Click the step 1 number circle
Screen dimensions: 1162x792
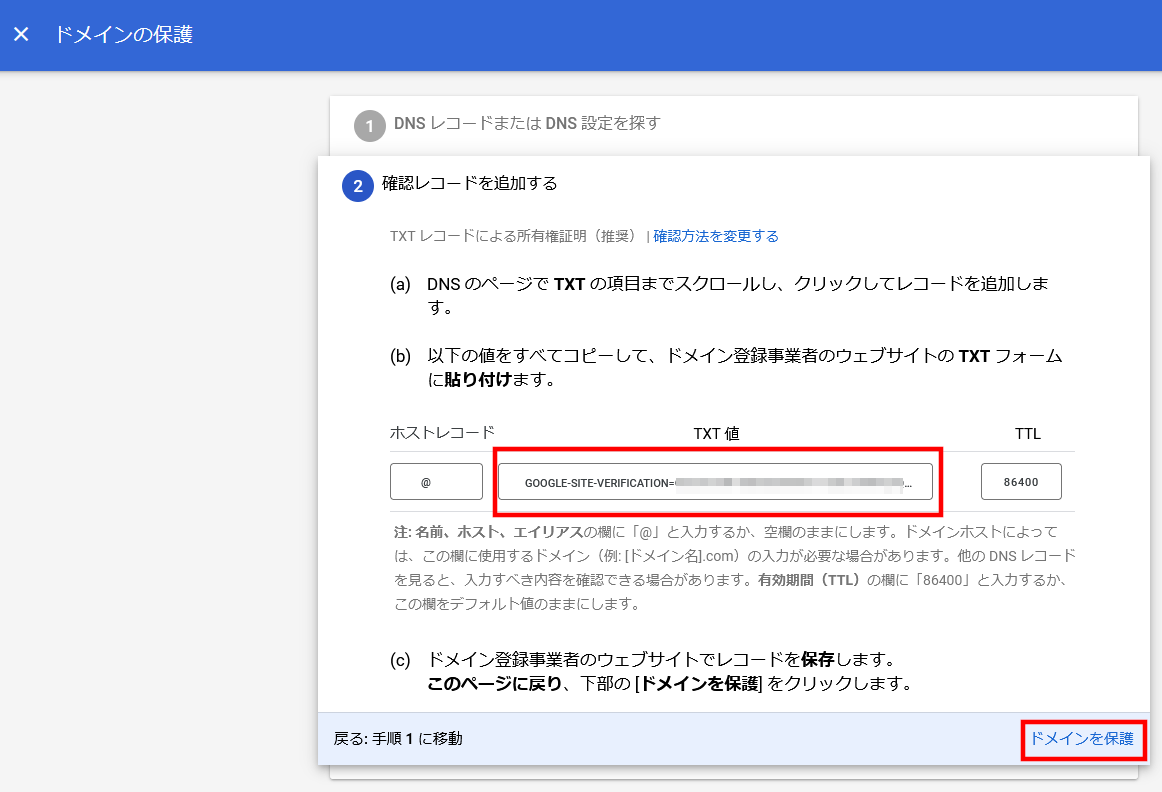pos(369,126)
